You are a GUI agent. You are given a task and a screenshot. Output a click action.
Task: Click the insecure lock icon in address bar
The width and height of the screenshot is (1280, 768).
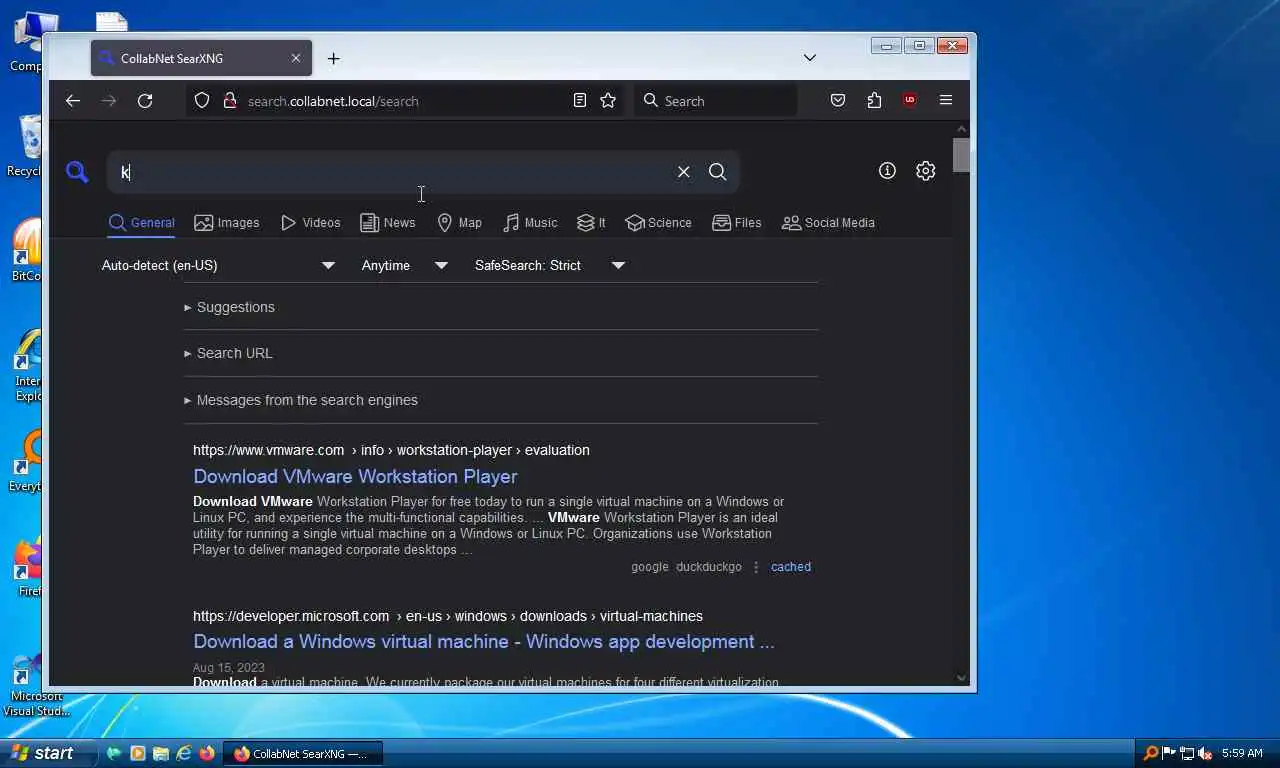point(229,101)
